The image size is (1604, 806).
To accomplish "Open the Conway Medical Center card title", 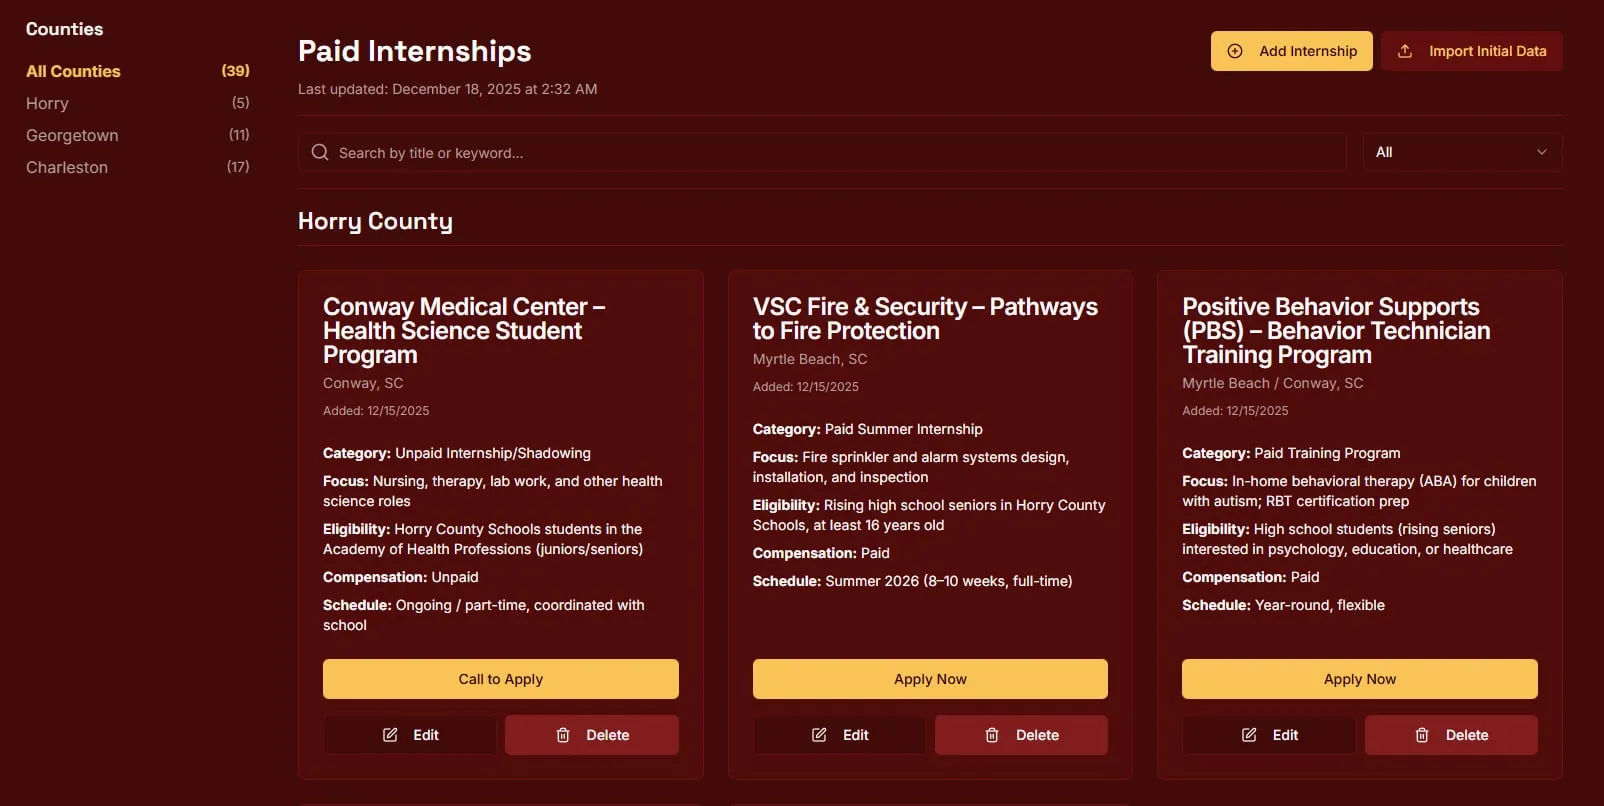I will (464, 330).
